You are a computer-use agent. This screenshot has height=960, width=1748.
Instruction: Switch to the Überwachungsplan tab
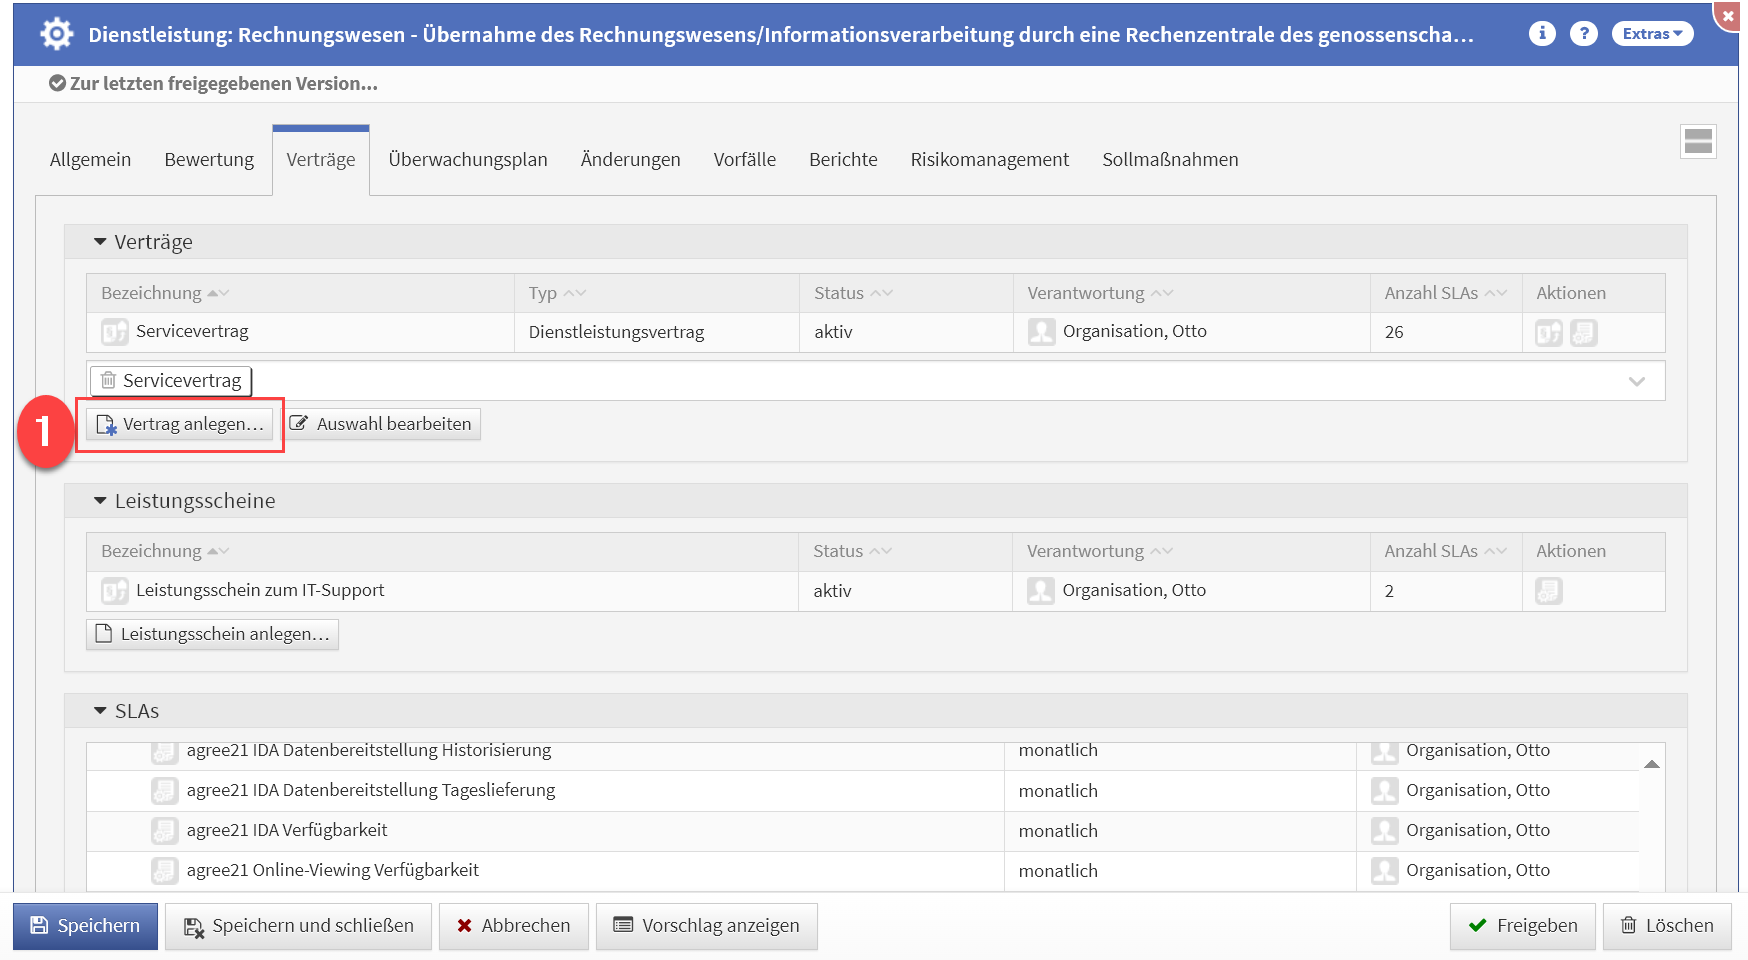(467, 160)
